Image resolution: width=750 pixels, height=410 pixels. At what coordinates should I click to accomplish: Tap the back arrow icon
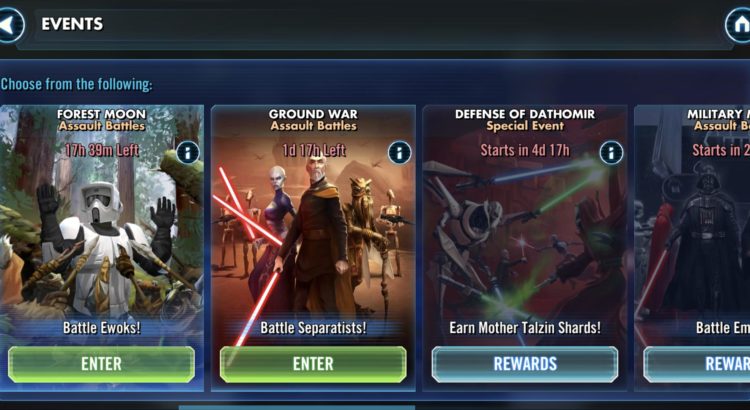(x=10, y=25)
